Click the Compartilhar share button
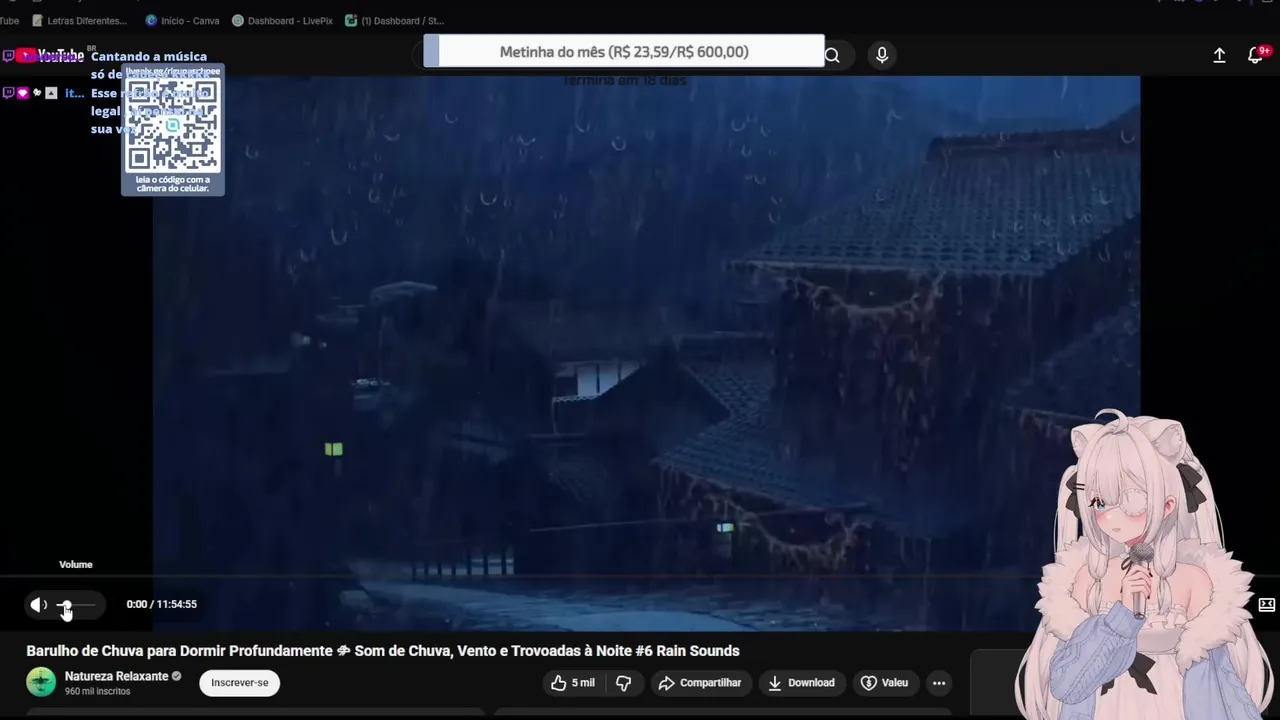 point(699,683)
